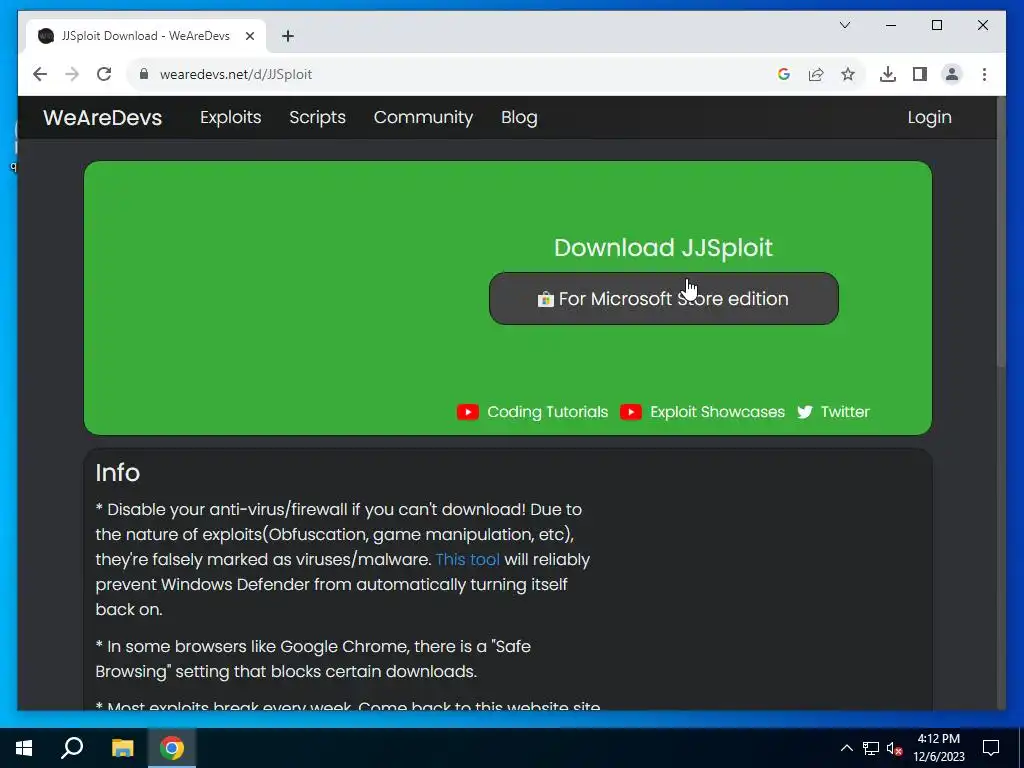The width and height of the screenshot is (1024, 768).
Task: Reload the JJSploit page
Action: [104, 74]
